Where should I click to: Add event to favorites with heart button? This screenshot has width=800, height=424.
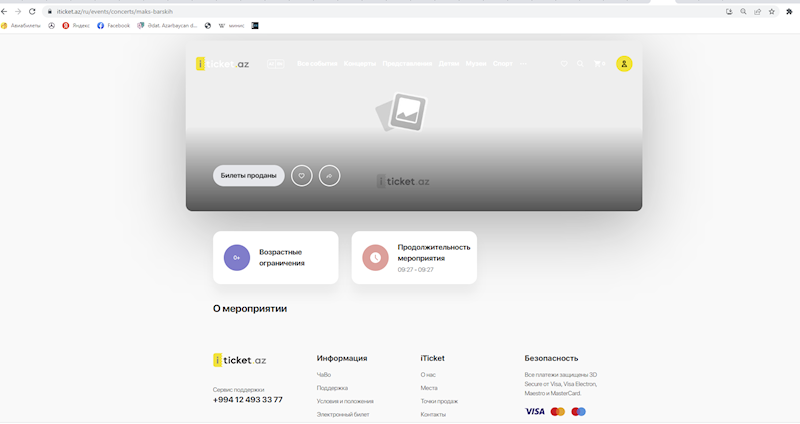tap(302, 176)
